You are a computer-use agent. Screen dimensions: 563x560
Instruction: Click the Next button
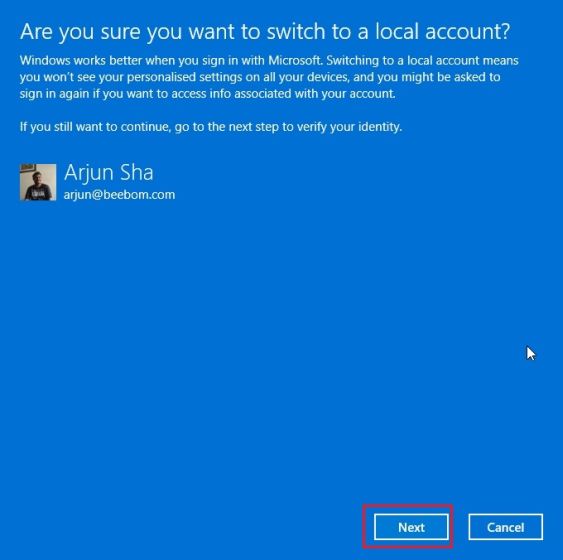point(411,527)
